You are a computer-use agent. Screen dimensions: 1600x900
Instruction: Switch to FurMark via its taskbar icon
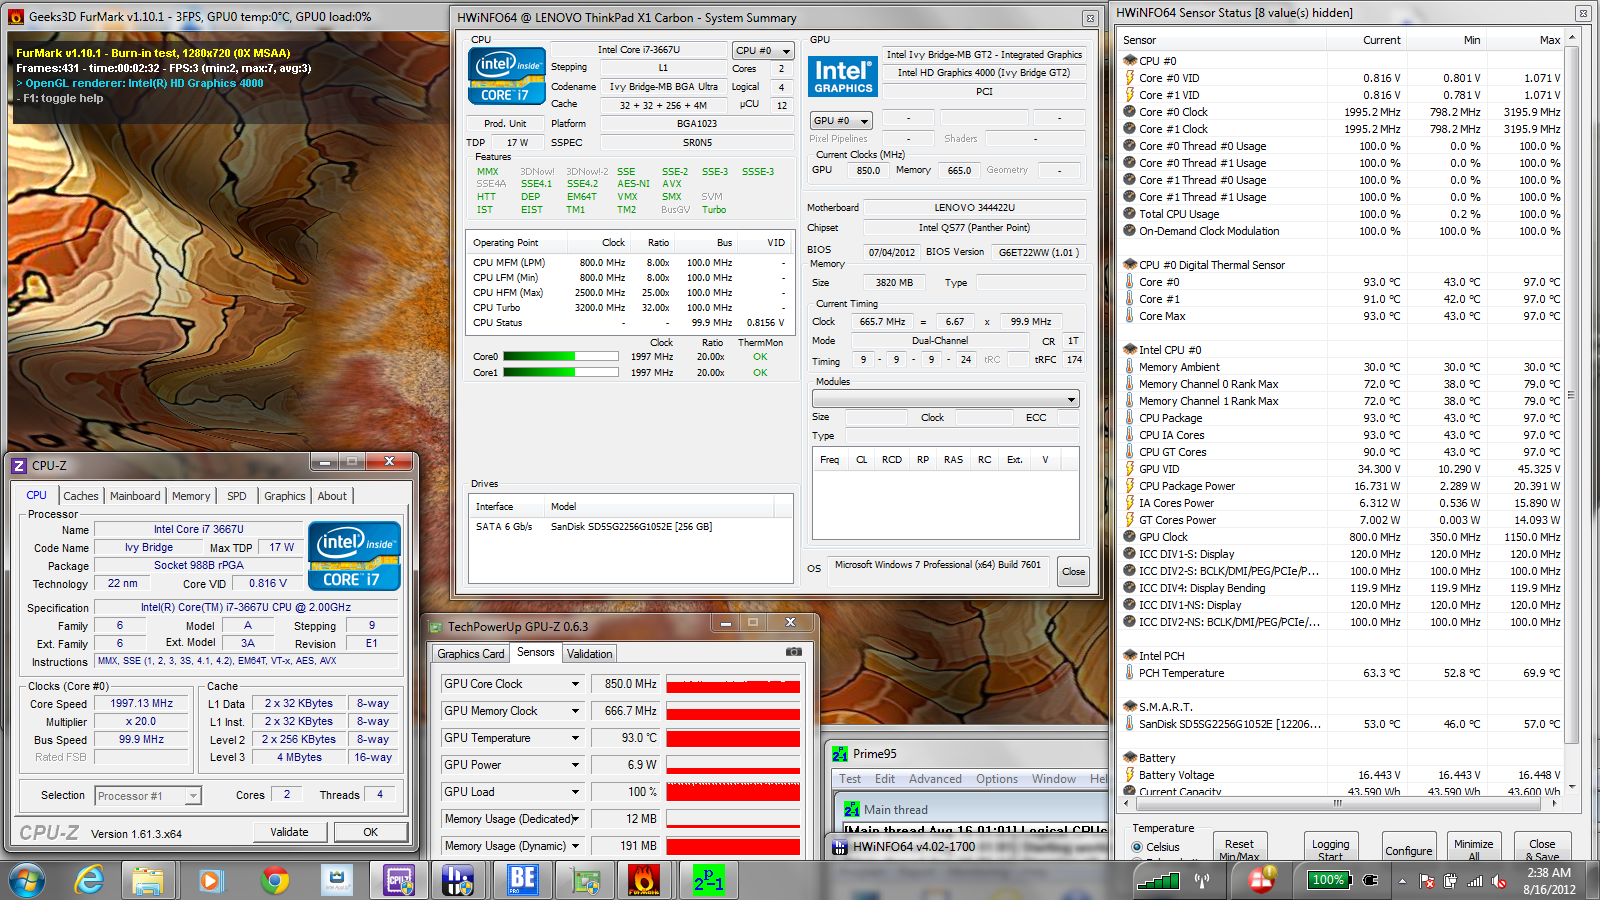point(644,880)
